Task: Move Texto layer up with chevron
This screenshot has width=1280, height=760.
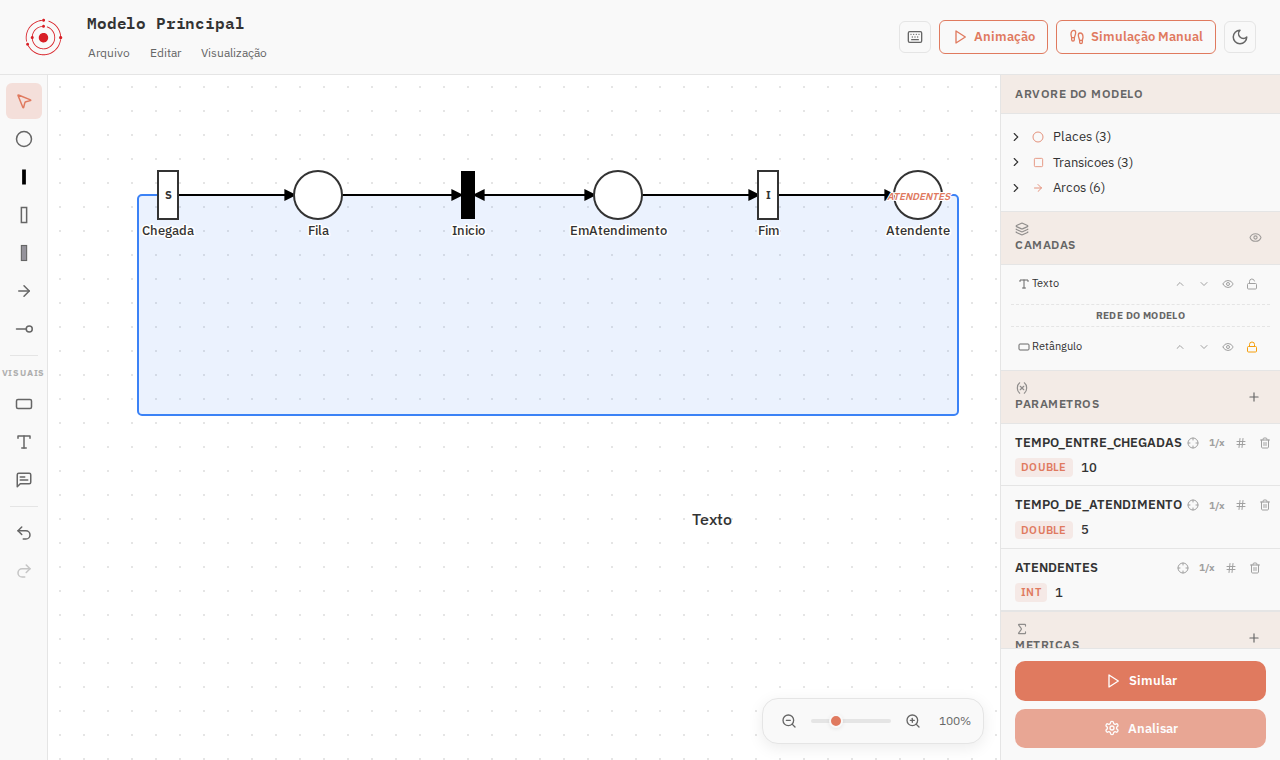Action: tap(1180, 284)
